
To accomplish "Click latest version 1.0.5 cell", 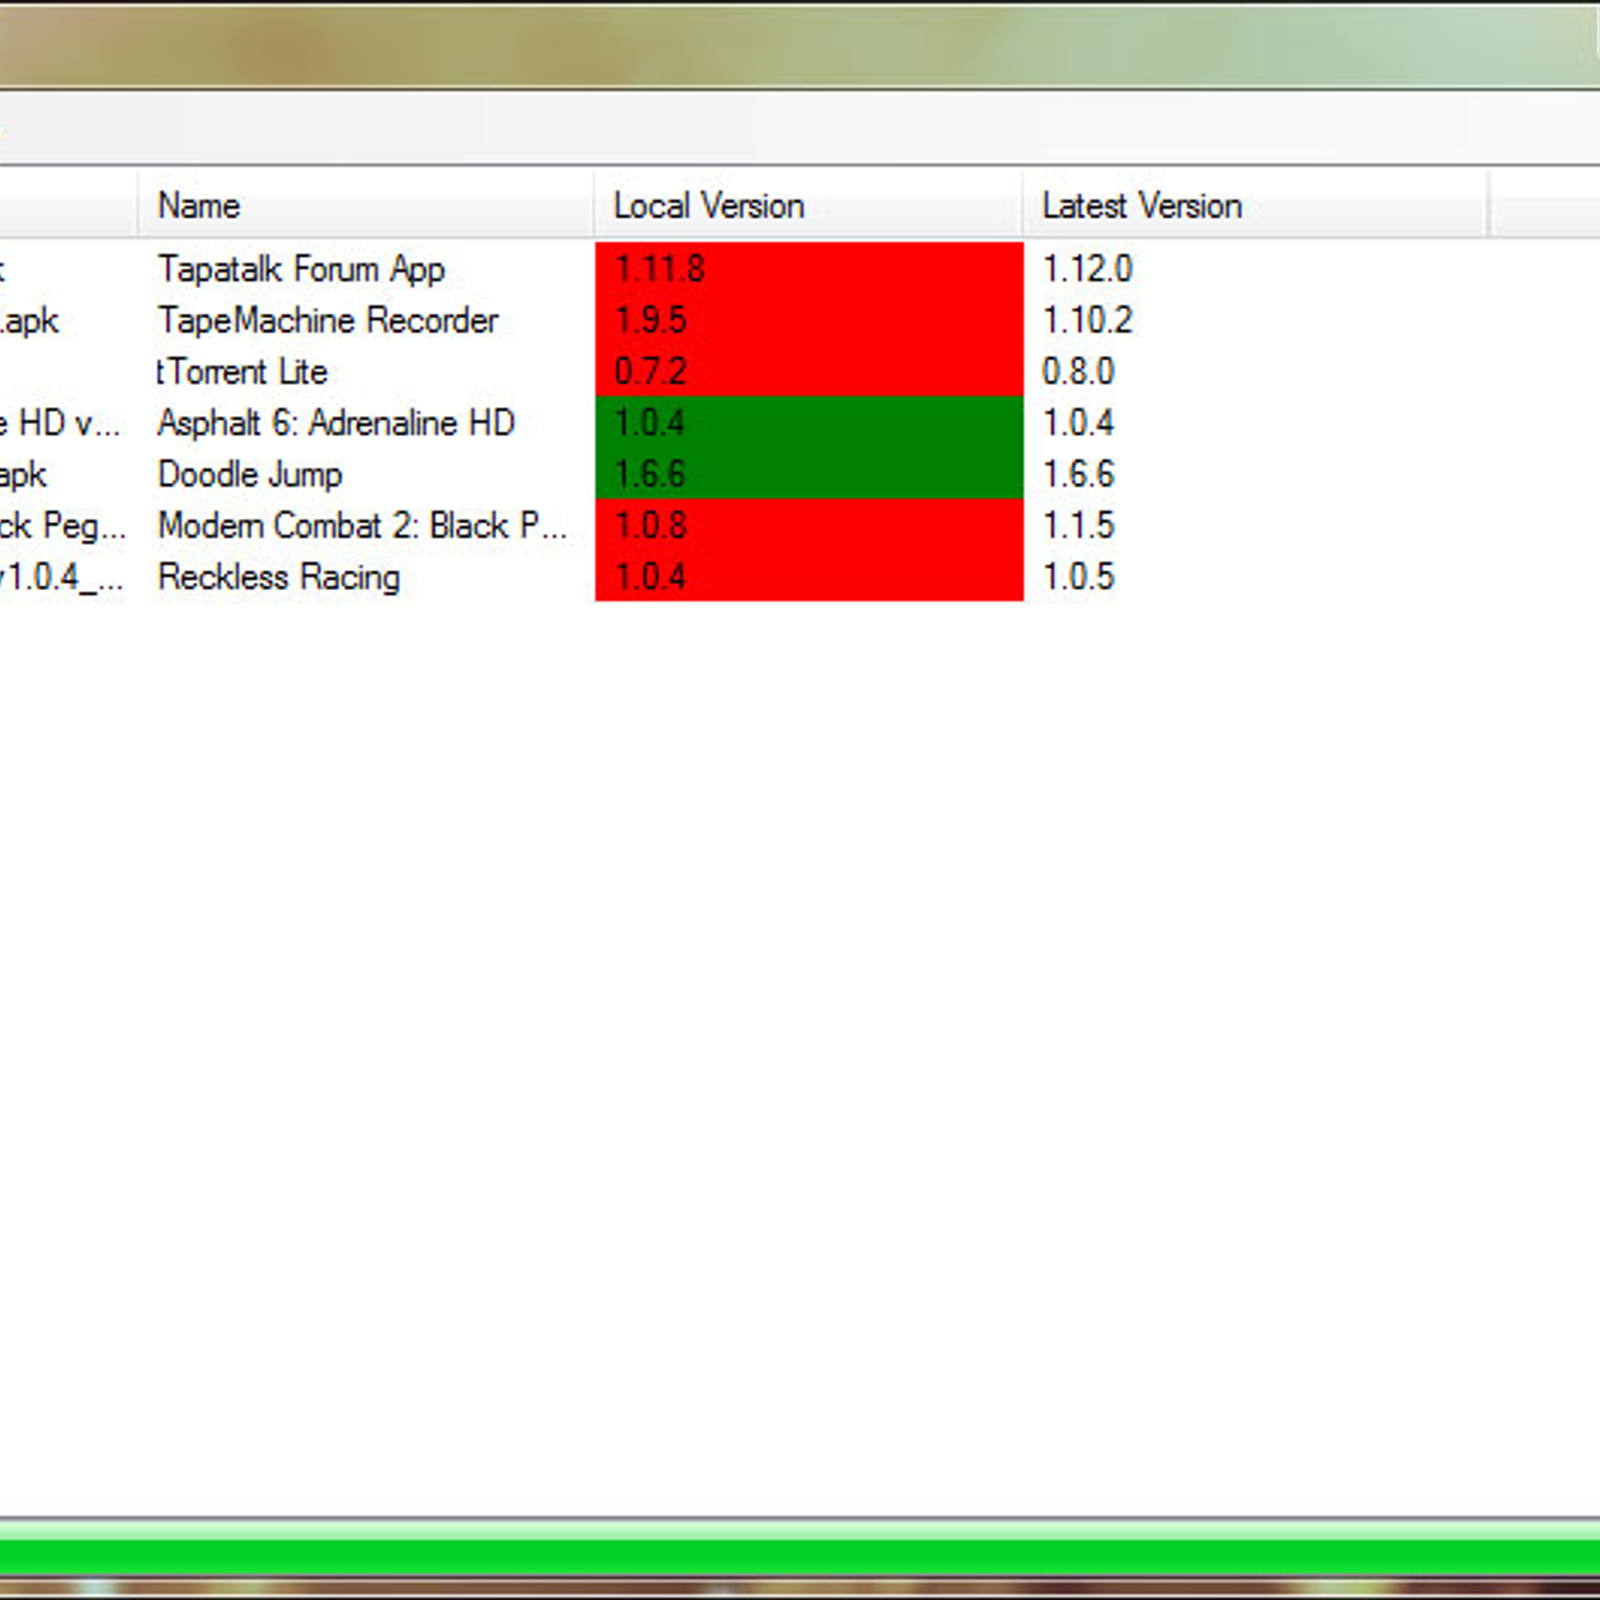I will point(1078,577).
